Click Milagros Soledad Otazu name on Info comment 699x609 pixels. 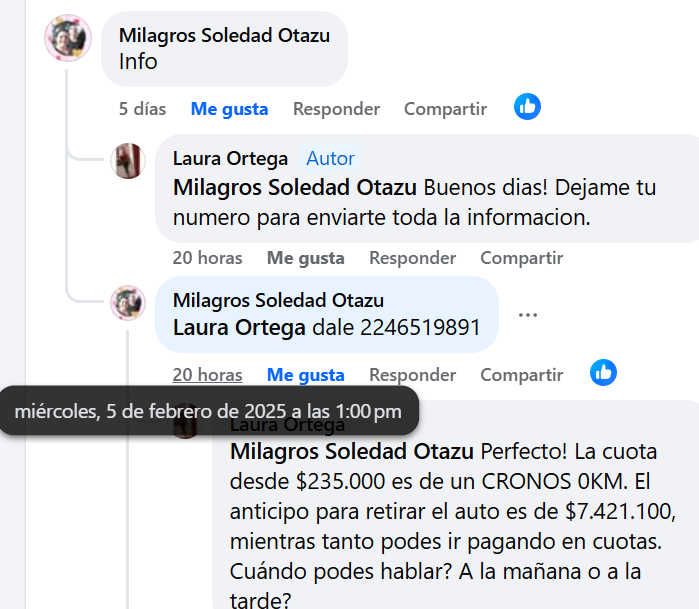(224, 35)
